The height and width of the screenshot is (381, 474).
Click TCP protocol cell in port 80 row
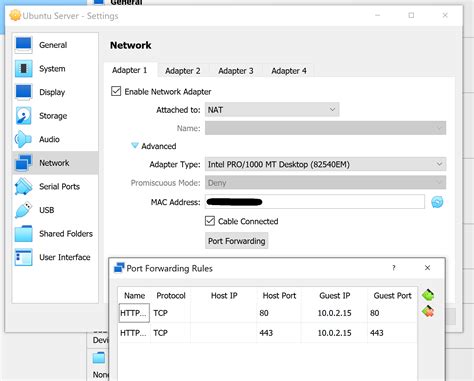170,313
